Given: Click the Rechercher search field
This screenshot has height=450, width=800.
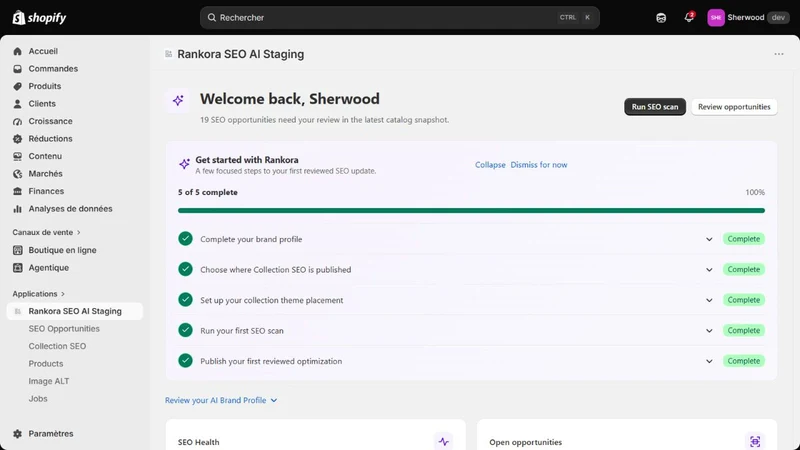Looking at the screenshot, I should (x=399, y=18).
